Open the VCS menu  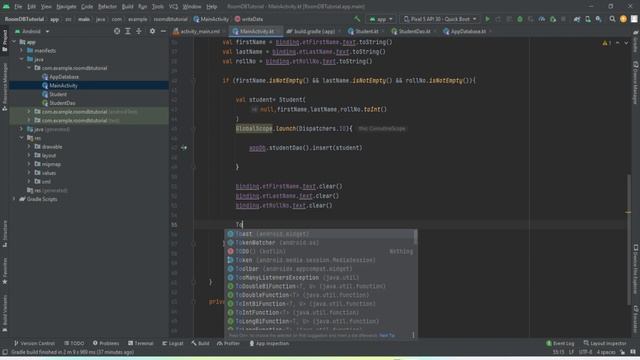pos(173,7)
